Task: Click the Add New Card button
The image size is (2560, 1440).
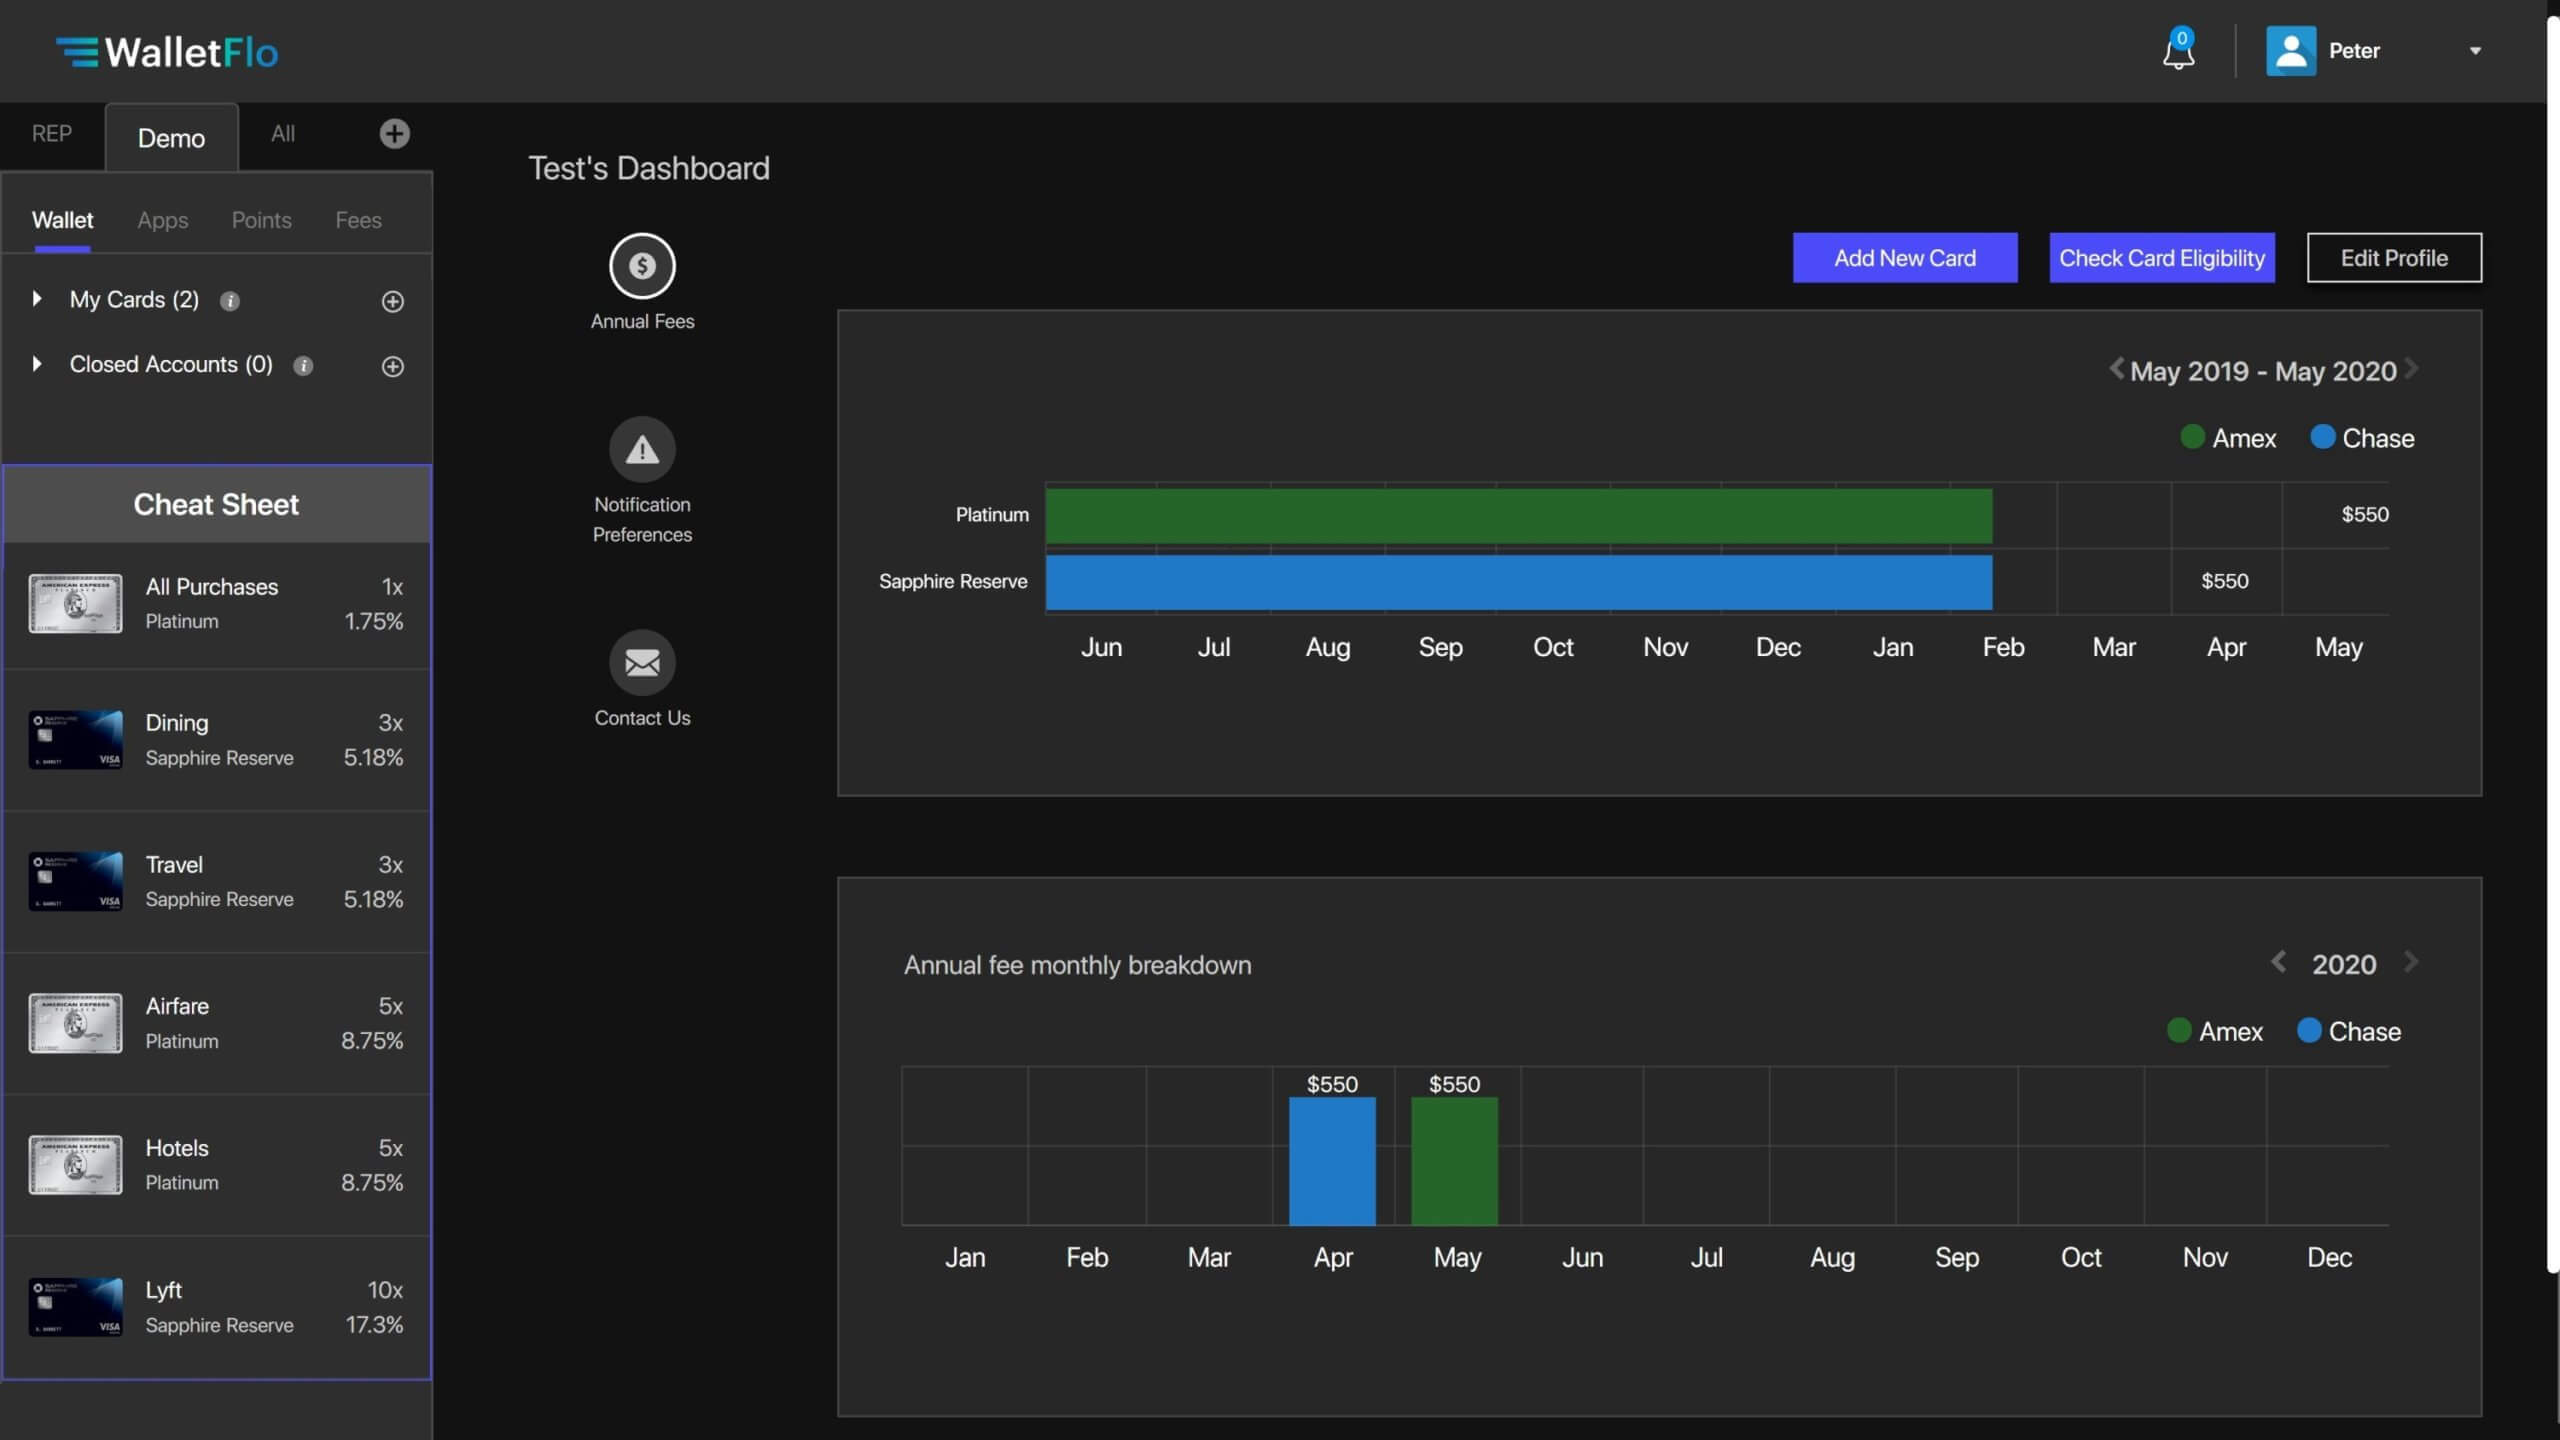Action: (x=1904, y=258)
